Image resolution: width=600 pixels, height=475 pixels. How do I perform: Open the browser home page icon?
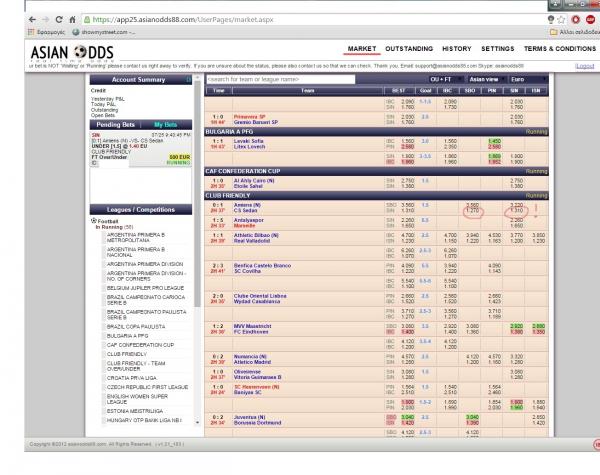[72, 20]
